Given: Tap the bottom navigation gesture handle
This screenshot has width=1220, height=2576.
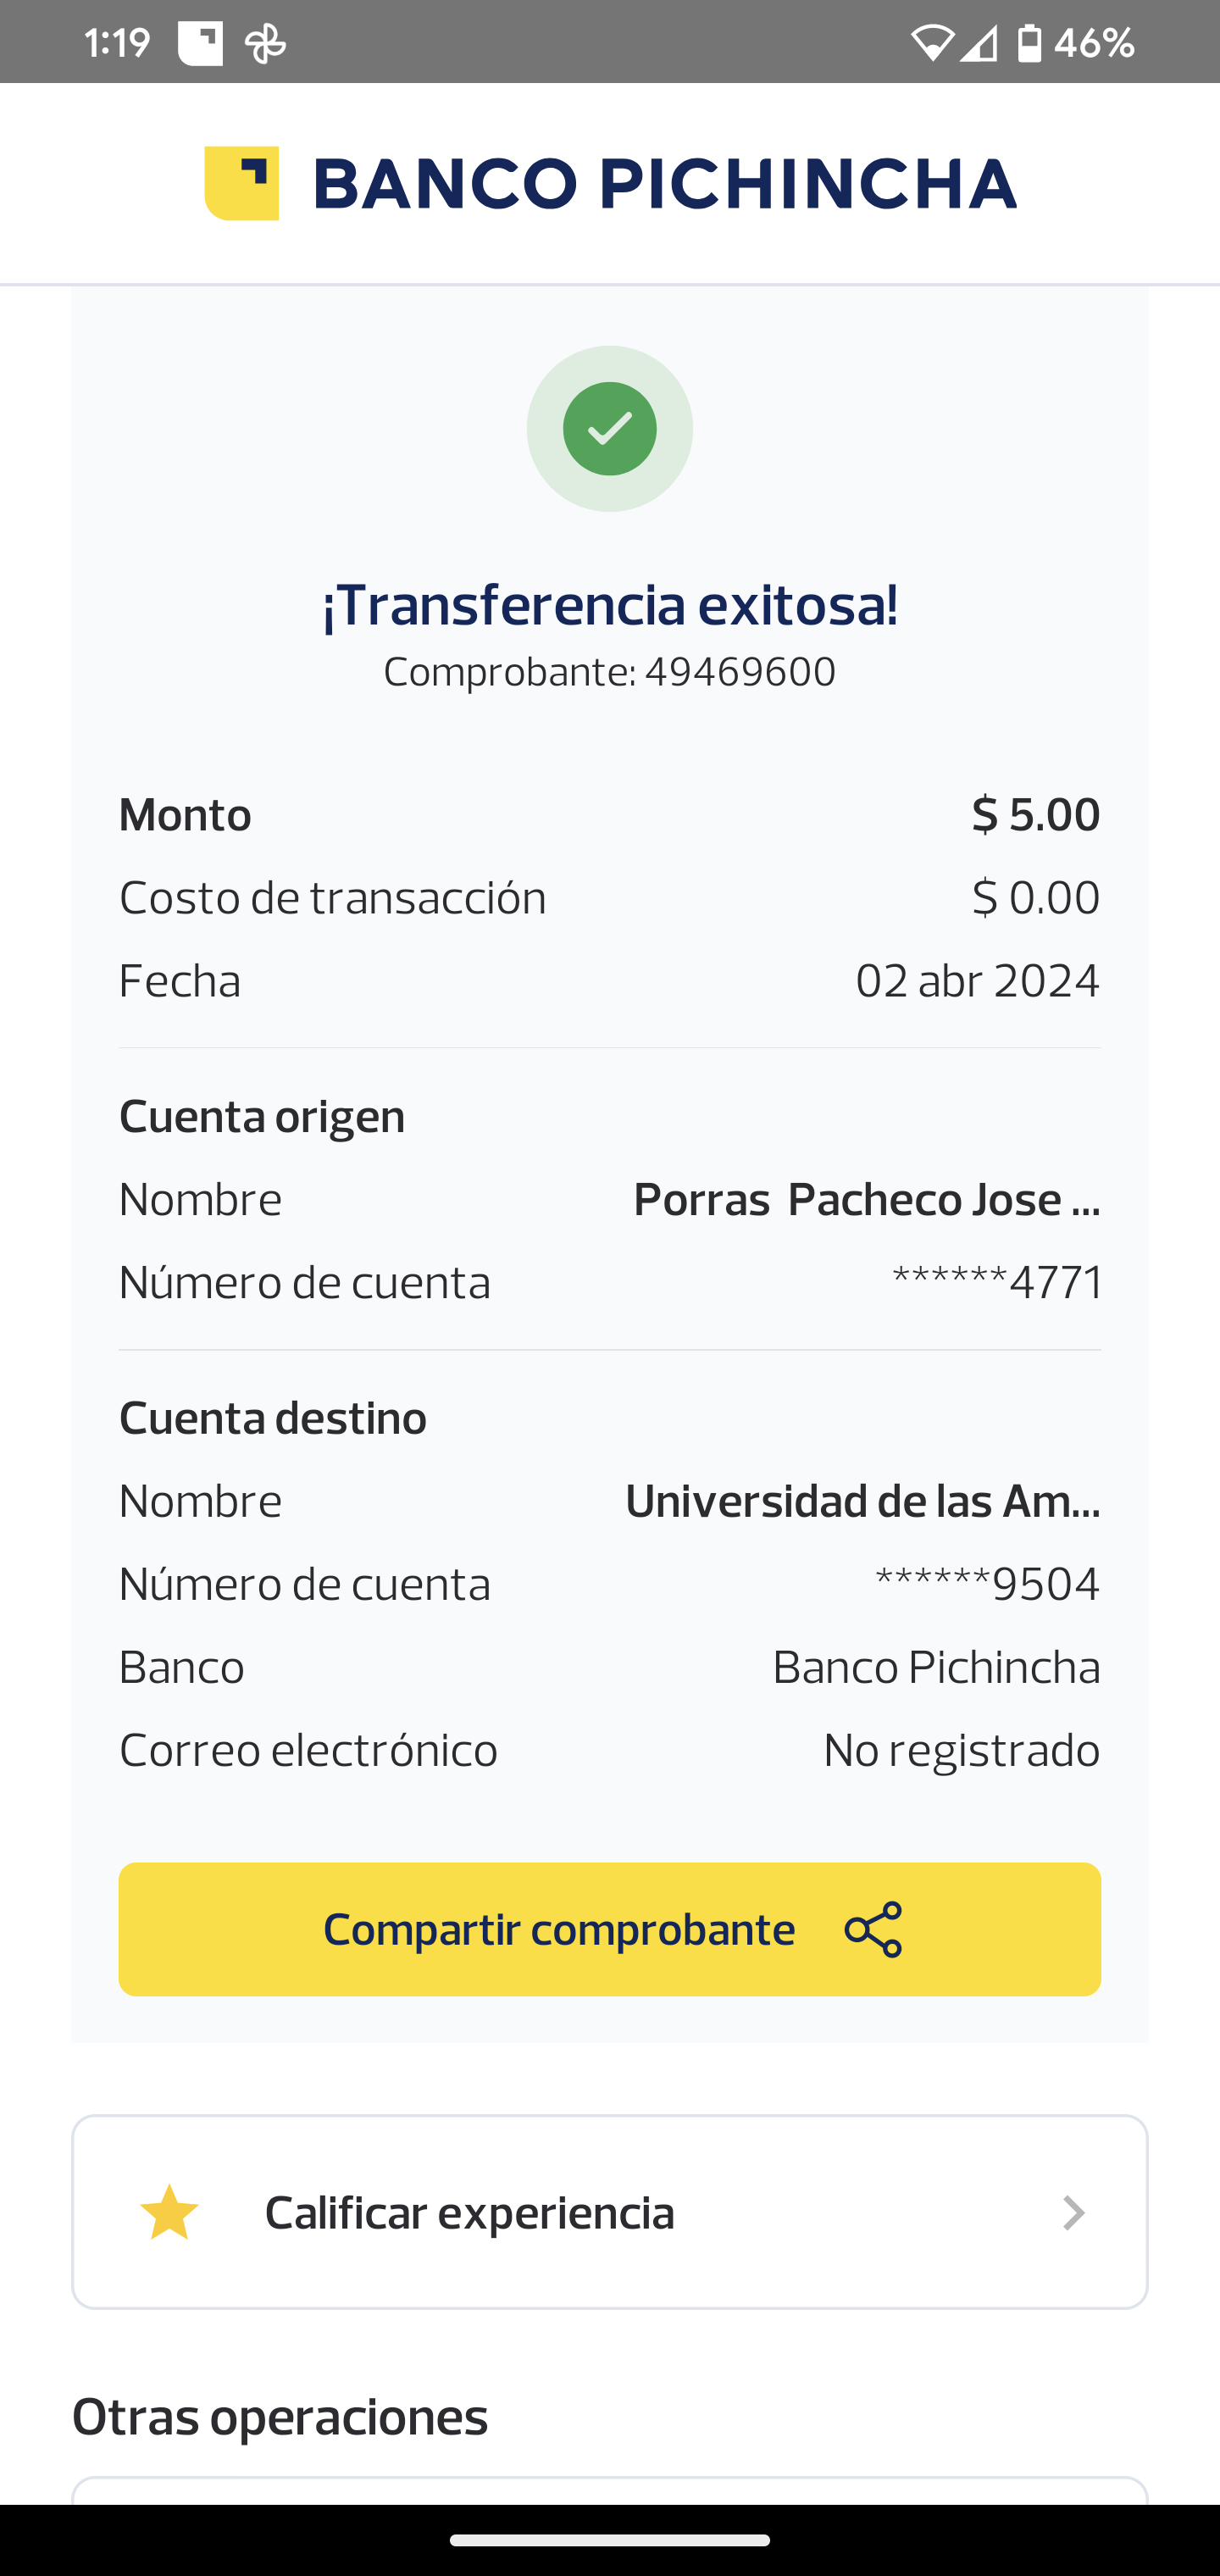Looking at the screenshot, I should 609,2539.
